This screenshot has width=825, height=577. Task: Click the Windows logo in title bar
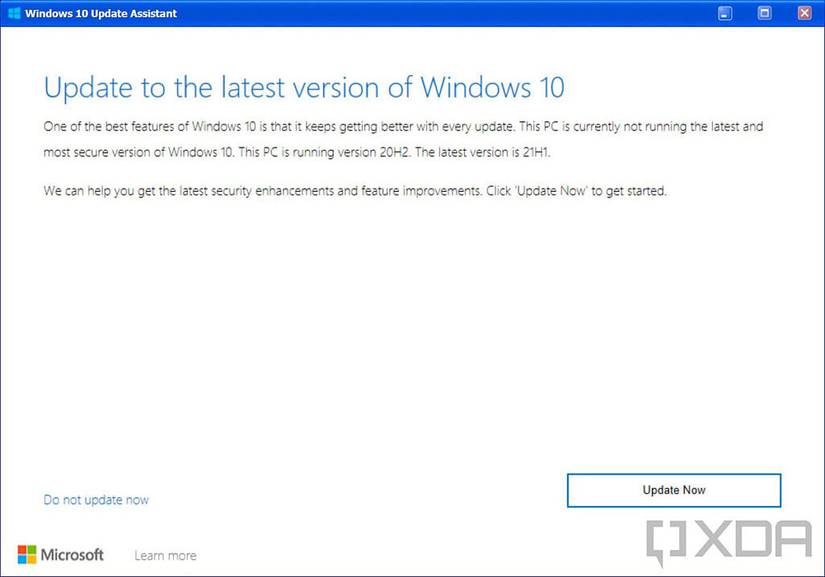point(14,13)
